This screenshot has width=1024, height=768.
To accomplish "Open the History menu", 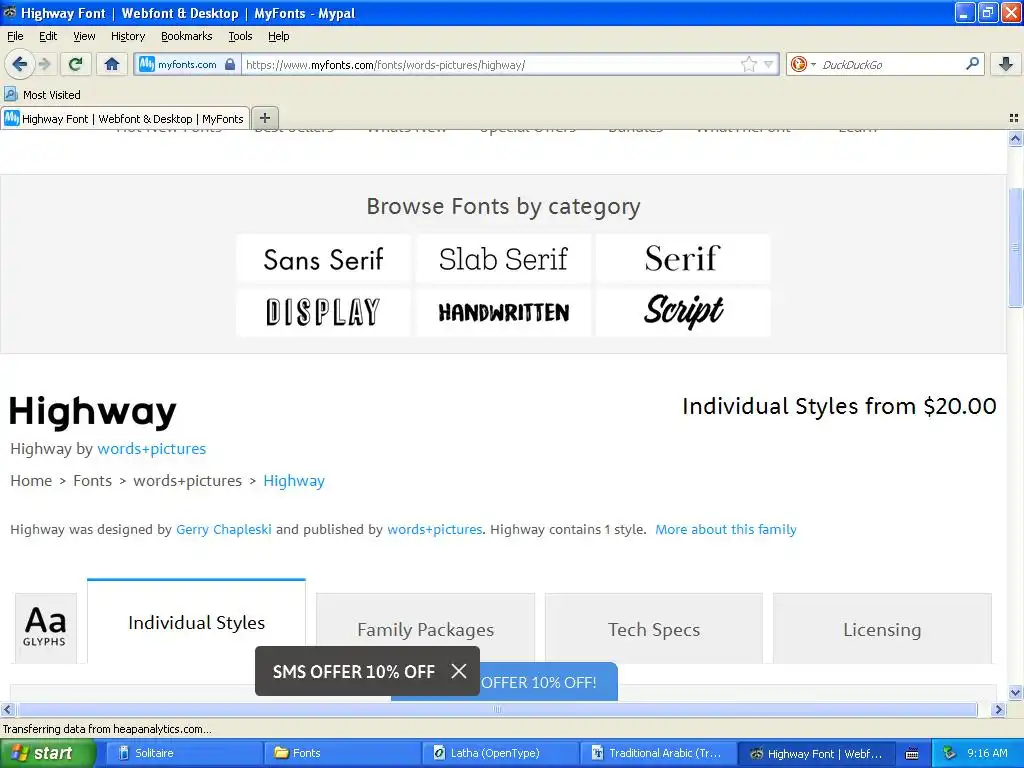I will 127,36.
